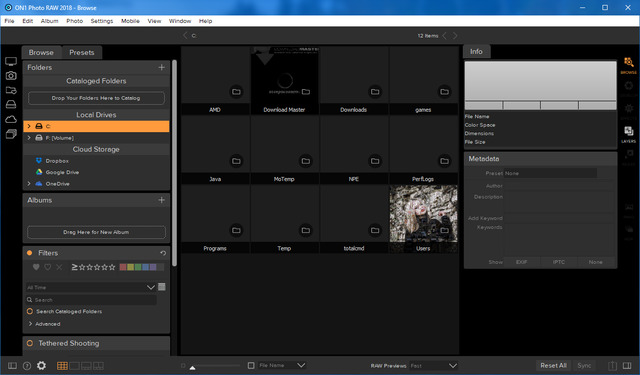Show EXIF metadata button

click(521, 262)
